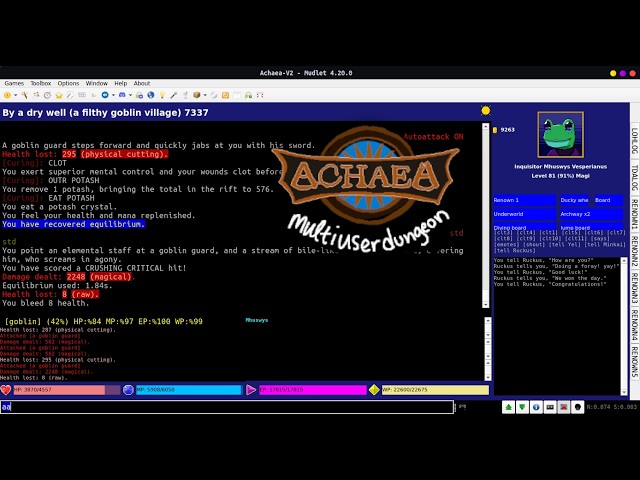The image size is (640, 480).
Task: Click the Discord icon in toolbar
Action: click(x=122, y=95)
